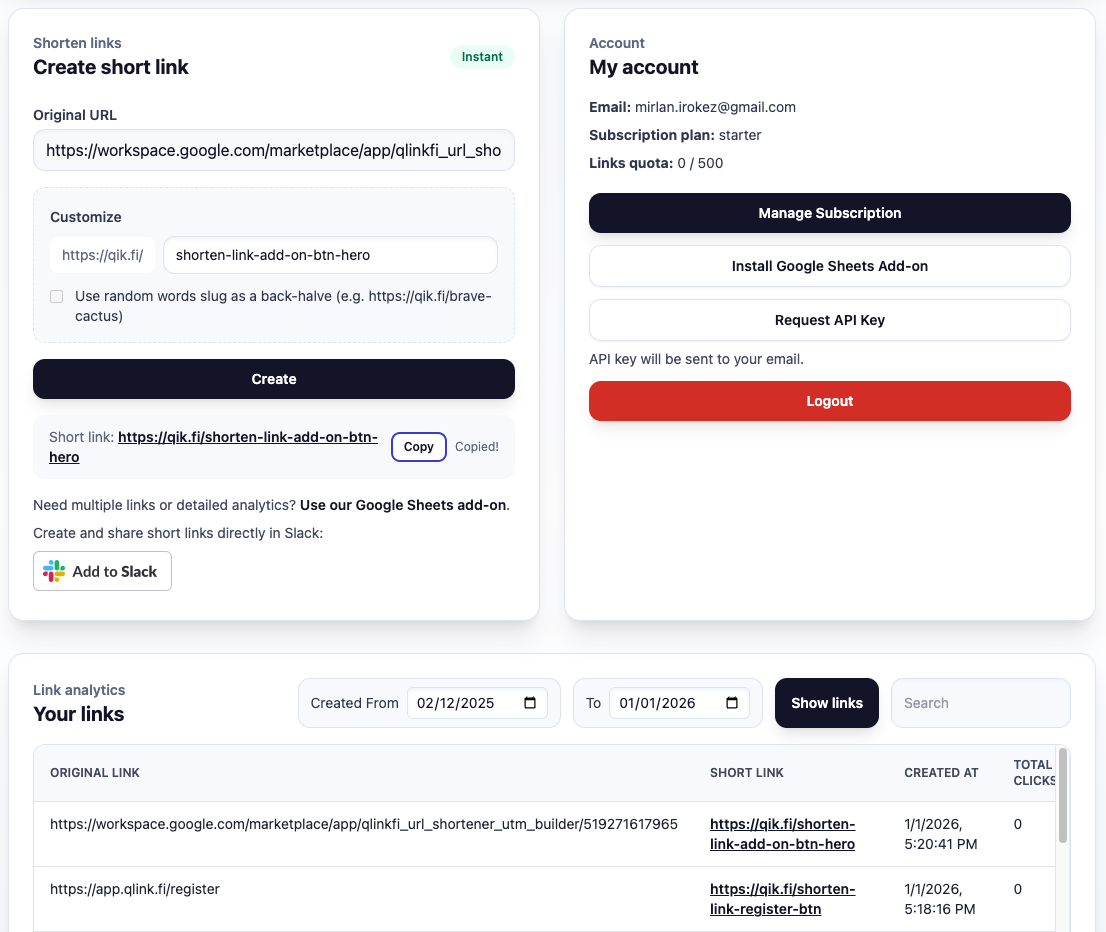Open the shorten-link-register-btn short link
This screenshot has width=1106, height=932.
click(782, 898)
